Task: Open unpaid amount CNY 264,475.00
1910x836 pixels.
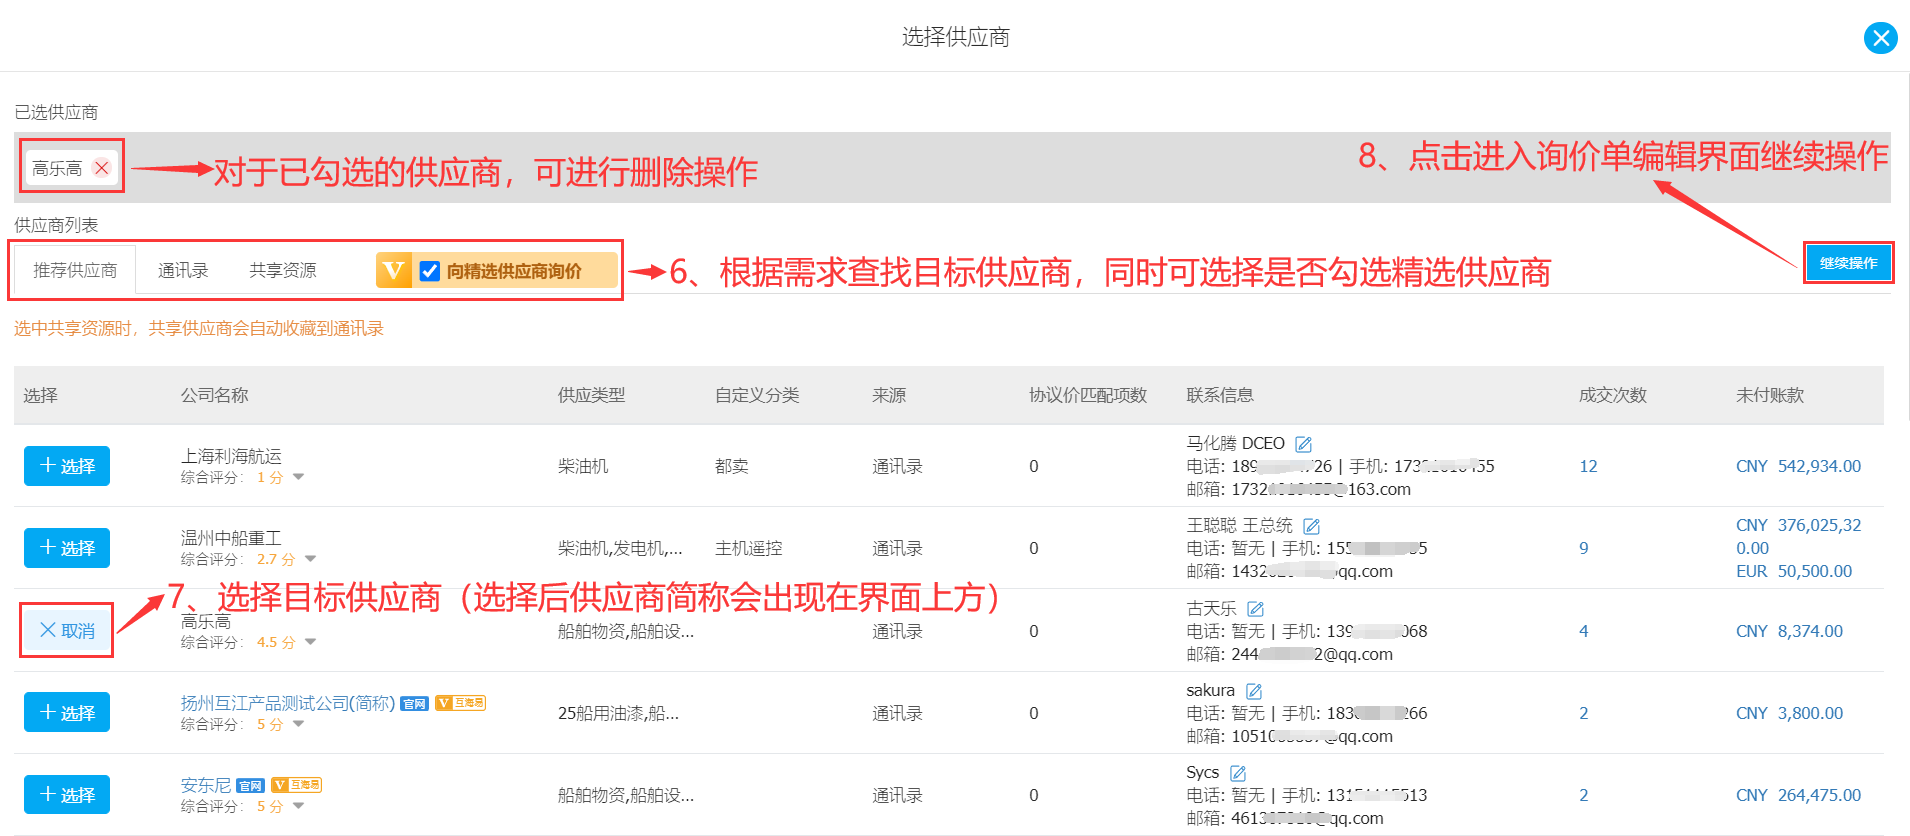Action: pyautogui.click(x=1798, y=795)
